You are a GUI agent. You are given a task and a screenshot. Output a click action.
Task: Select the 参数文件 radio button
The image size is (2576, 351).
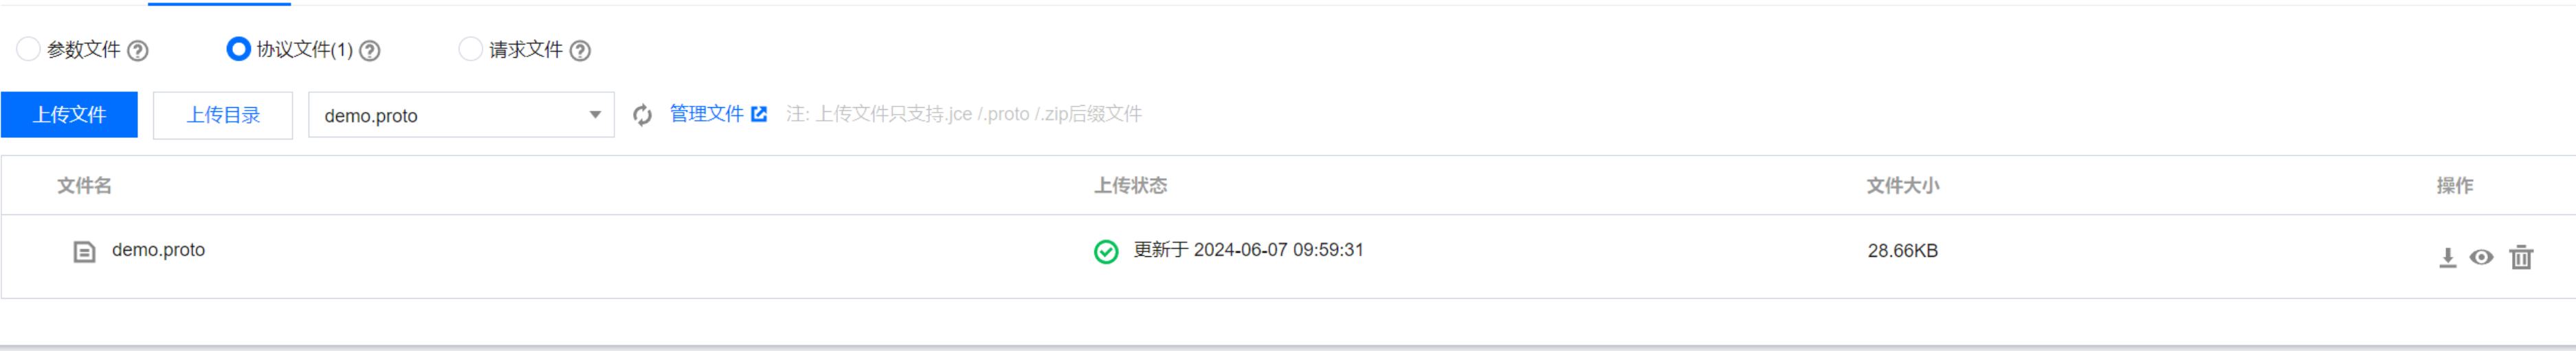pyautogui.click(x=28, y=49)
